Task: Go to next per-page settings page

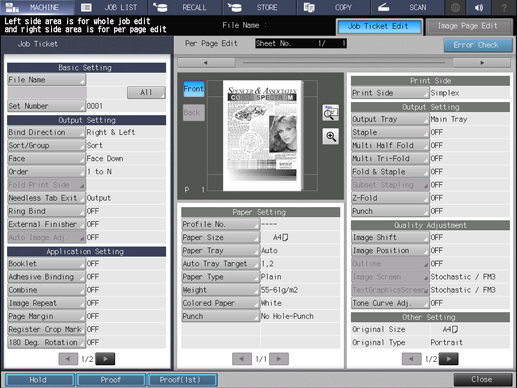Action: coord(449,359)
